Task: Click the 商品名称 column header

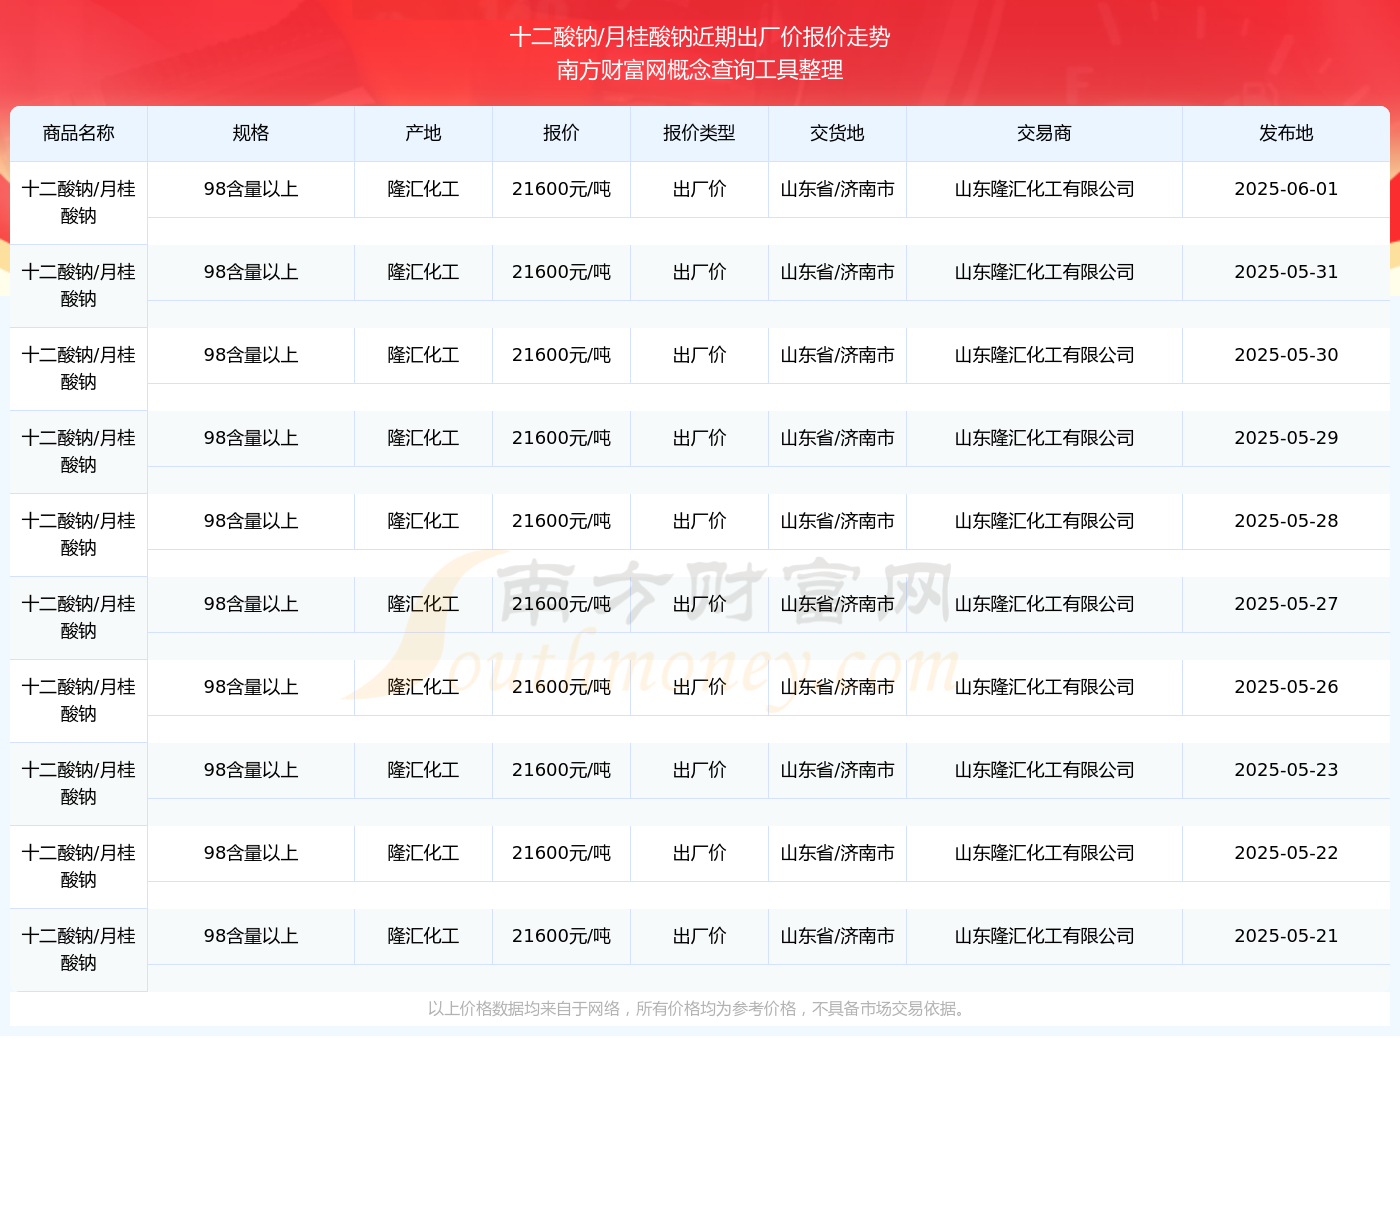Action: point(79,133)
